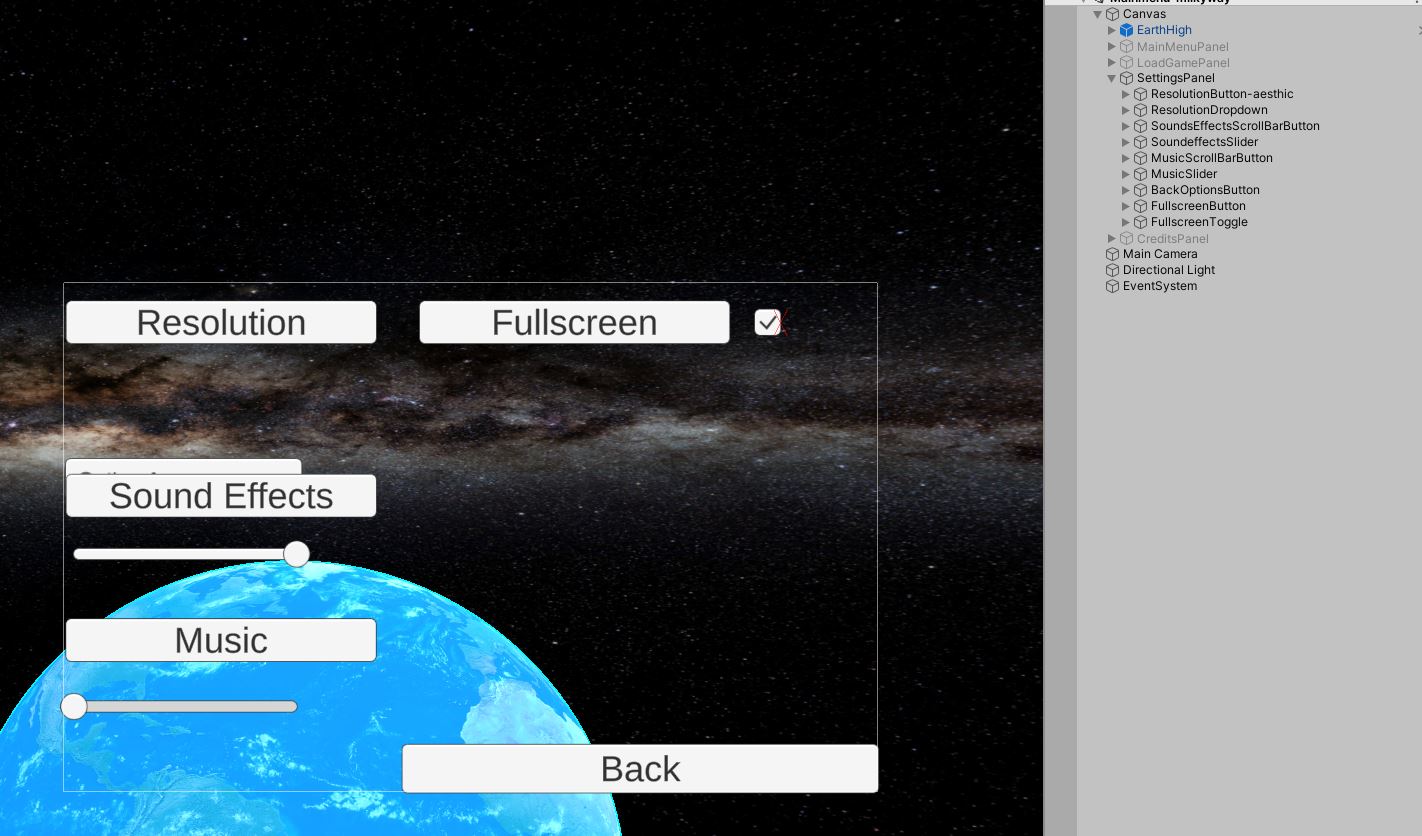Click the Music button

221,640
